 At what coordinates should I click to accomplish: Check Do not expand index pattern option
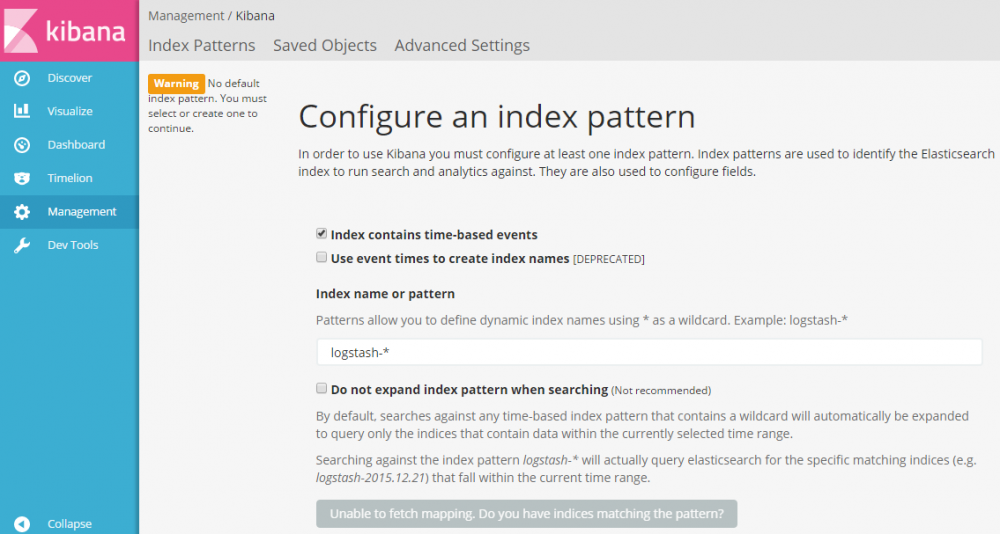[322, 388]
